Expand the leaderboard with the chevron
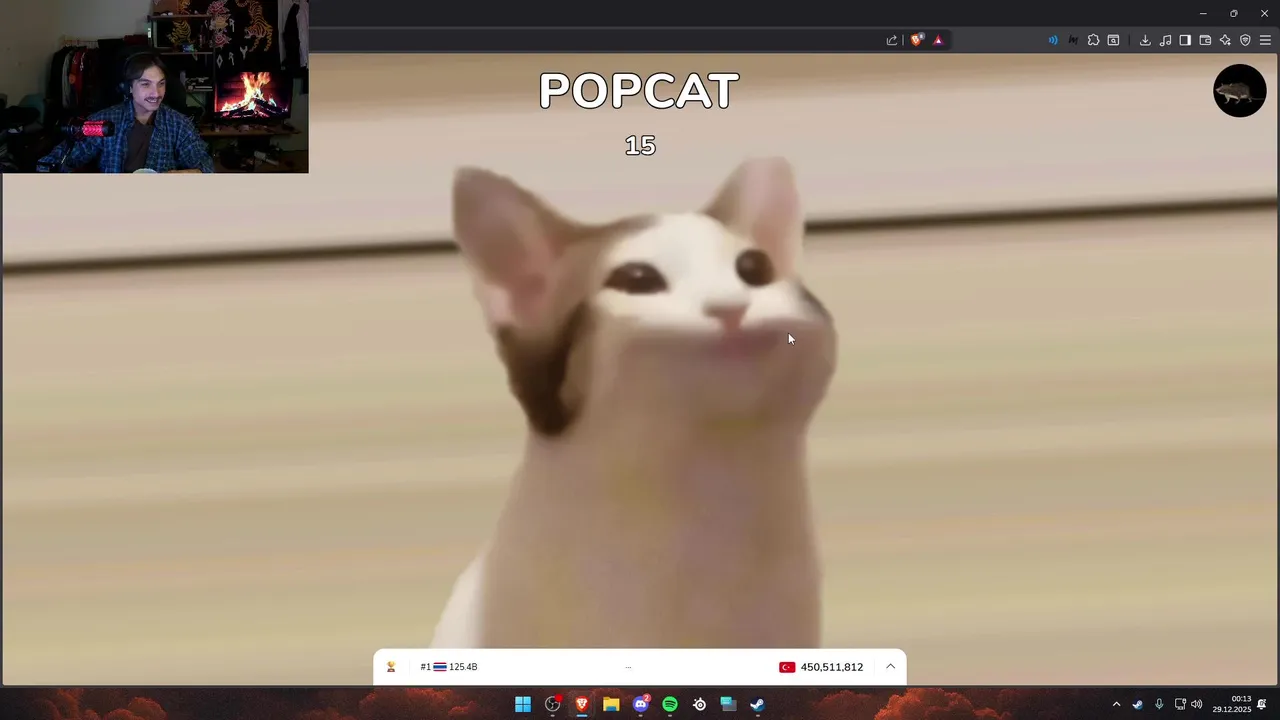1280x720 pixels. tap(890, 667)
